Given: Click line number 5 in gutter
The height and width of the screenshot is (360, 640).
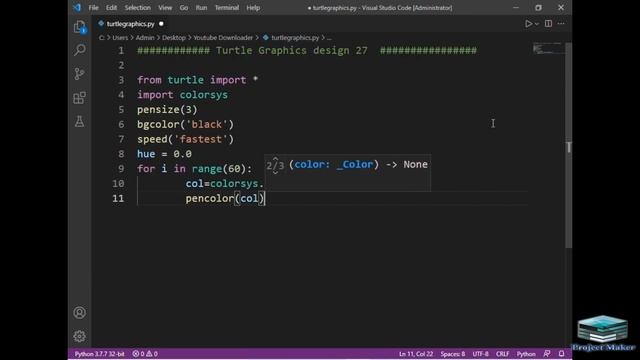Looking at the screenshot, I should [121, 109].
